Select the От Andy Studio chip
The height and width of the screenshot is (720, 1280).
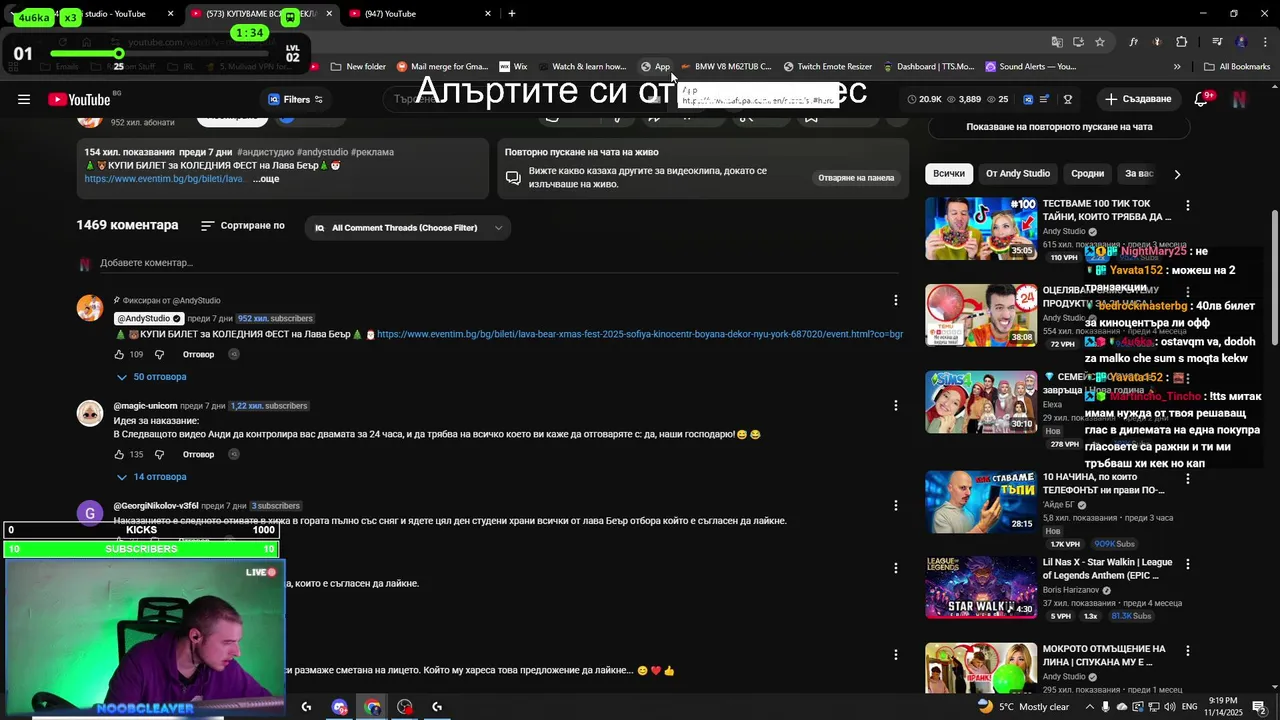[1018, 174]
